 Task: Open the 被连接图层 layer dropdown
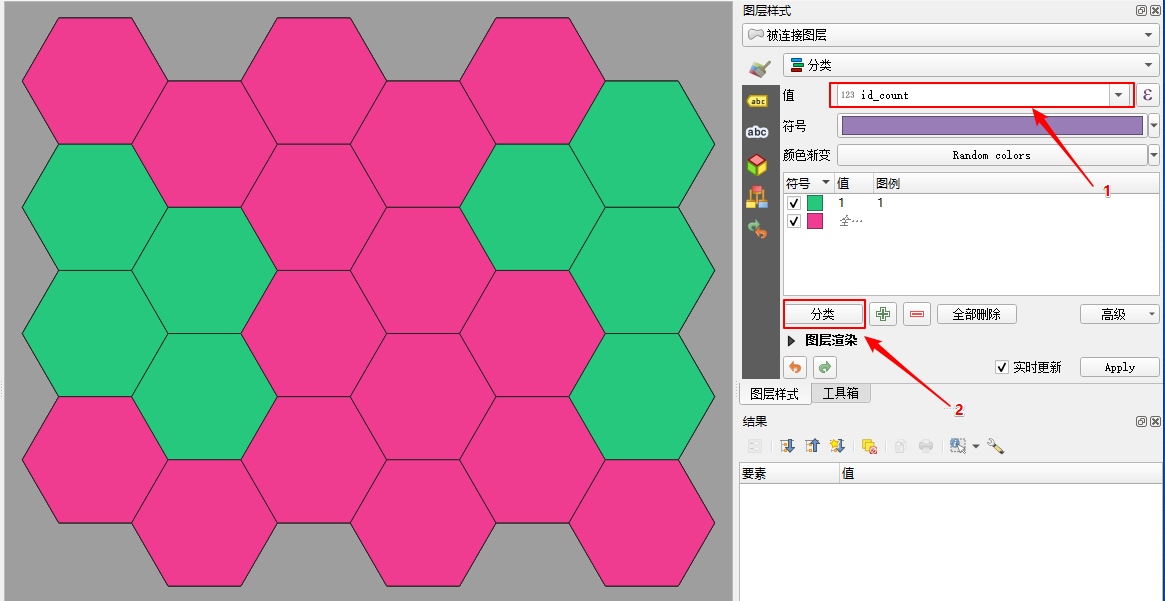[950, 35]
